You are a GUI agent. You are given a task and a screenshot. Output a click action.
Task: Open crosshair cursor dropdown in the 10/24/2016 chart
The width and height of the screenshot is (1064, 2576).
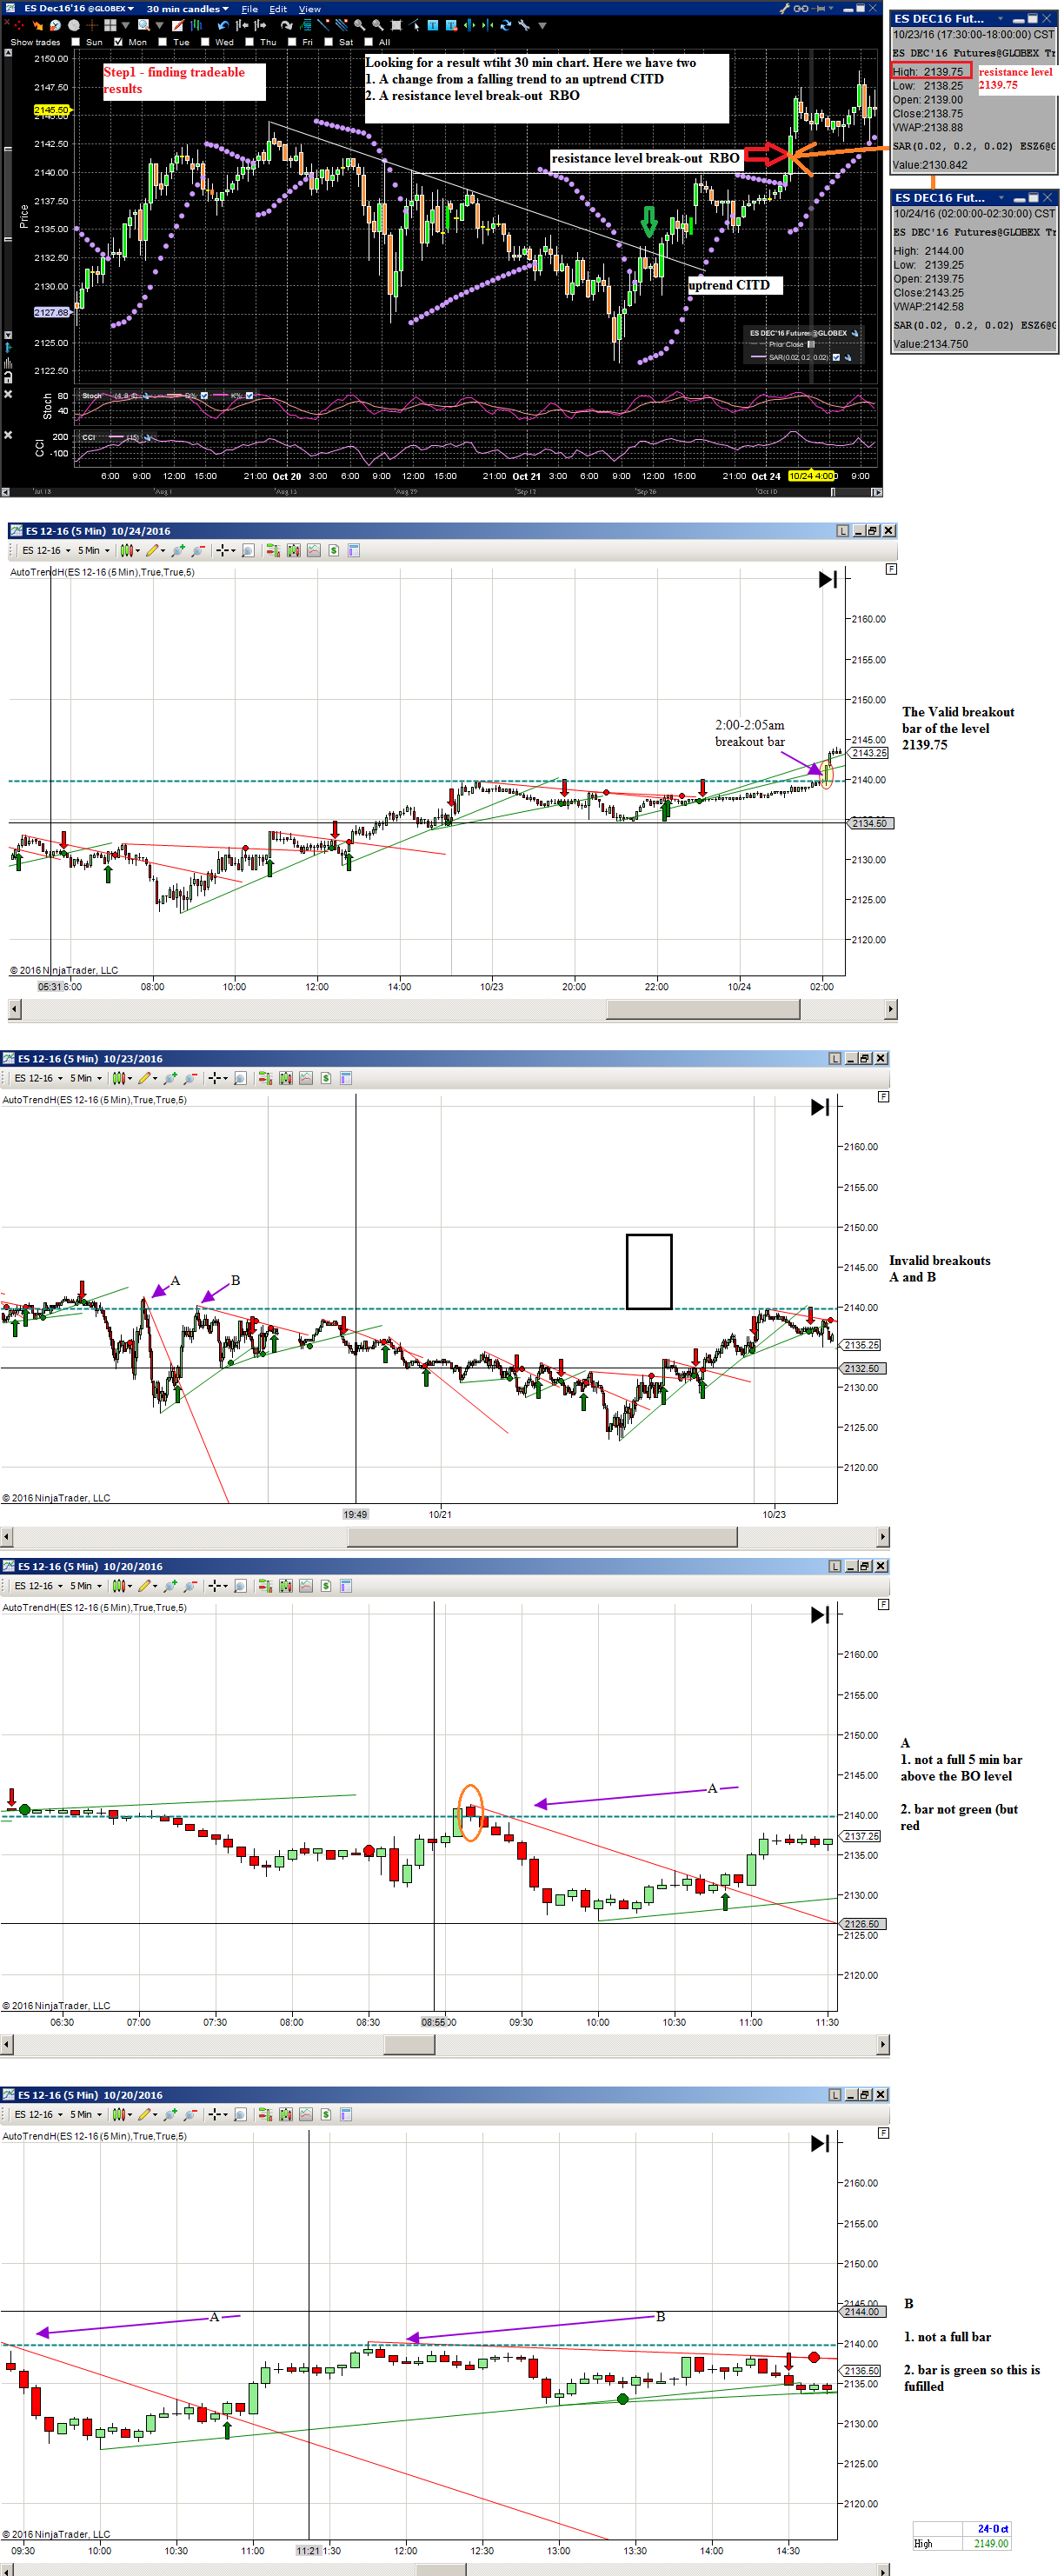click(x=225, y=550)
